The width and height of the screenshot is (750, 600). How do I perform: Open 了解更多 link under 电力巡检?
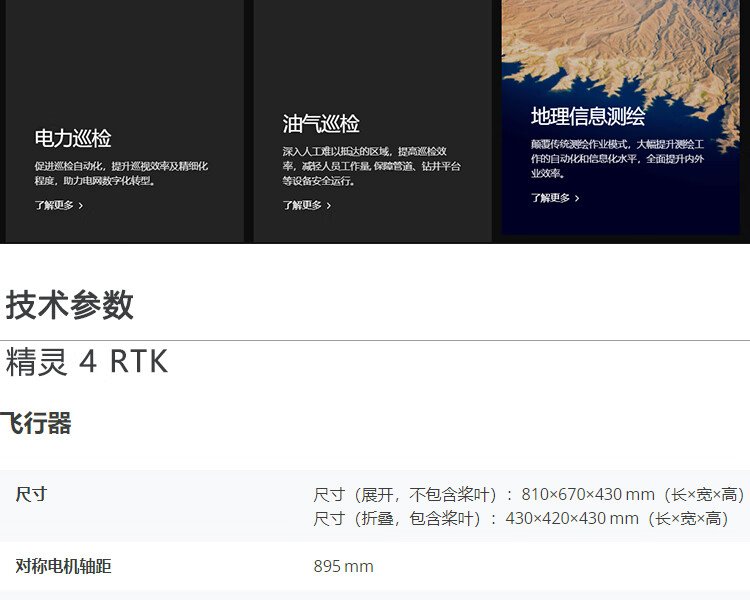53,206
